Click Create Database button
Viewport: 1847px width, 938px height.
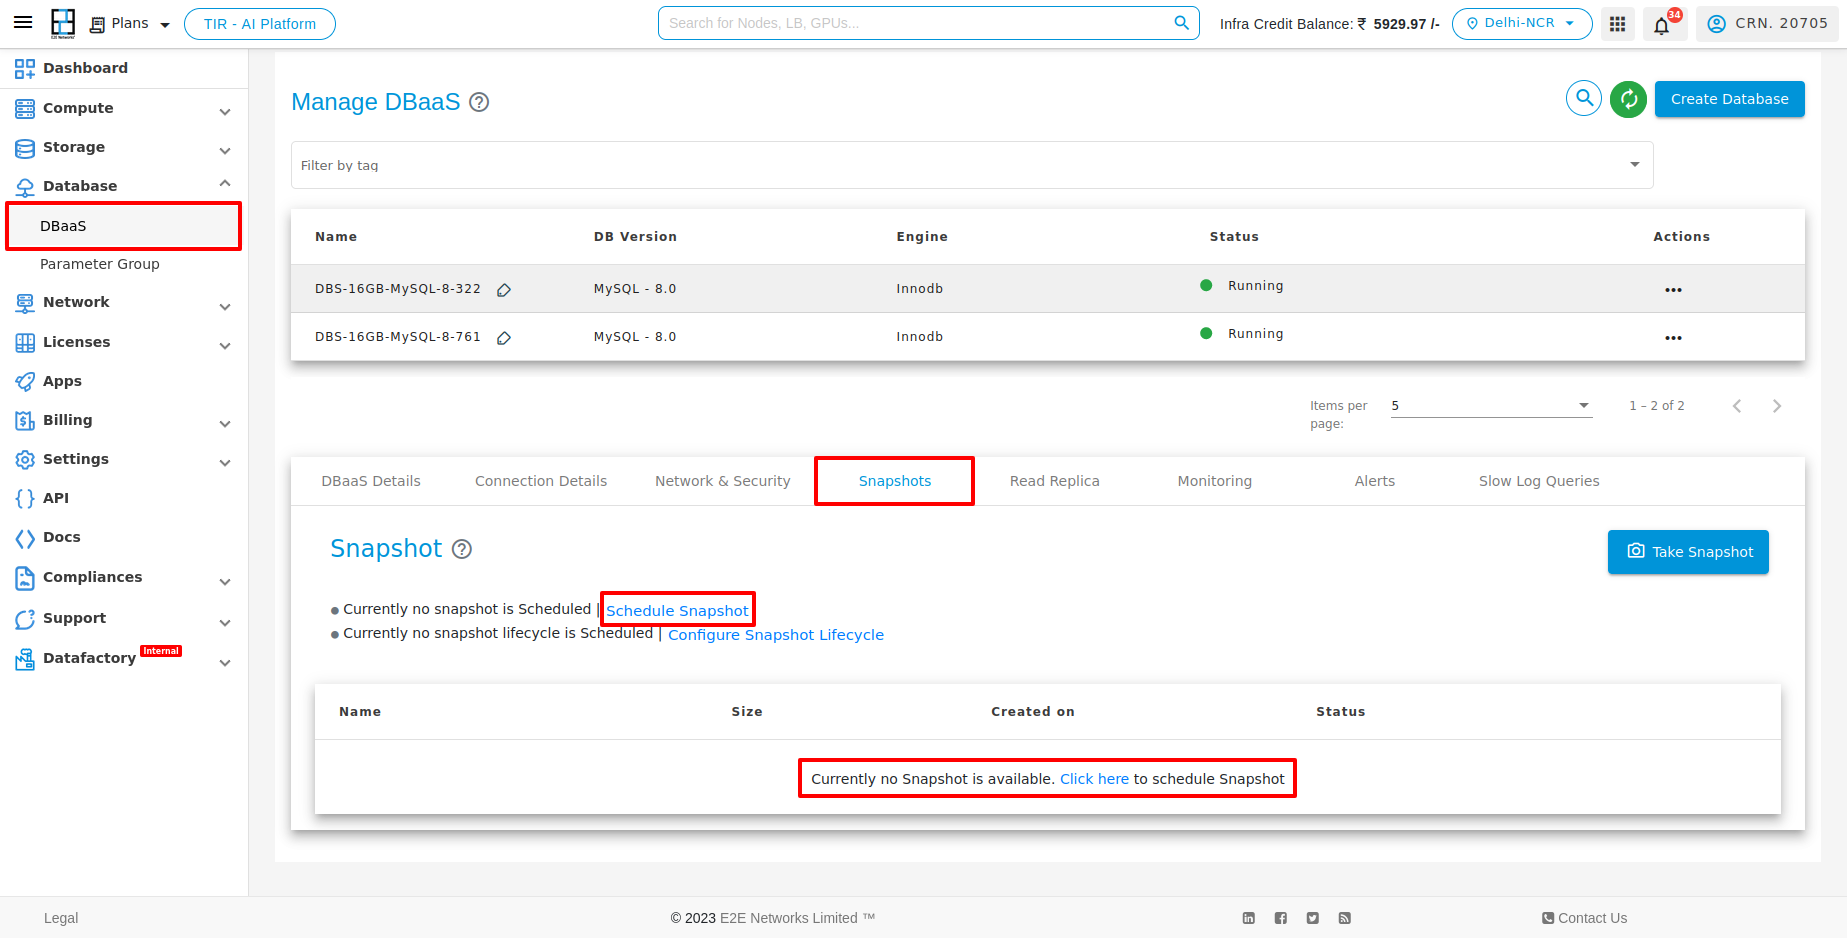tap(1729, 99)
